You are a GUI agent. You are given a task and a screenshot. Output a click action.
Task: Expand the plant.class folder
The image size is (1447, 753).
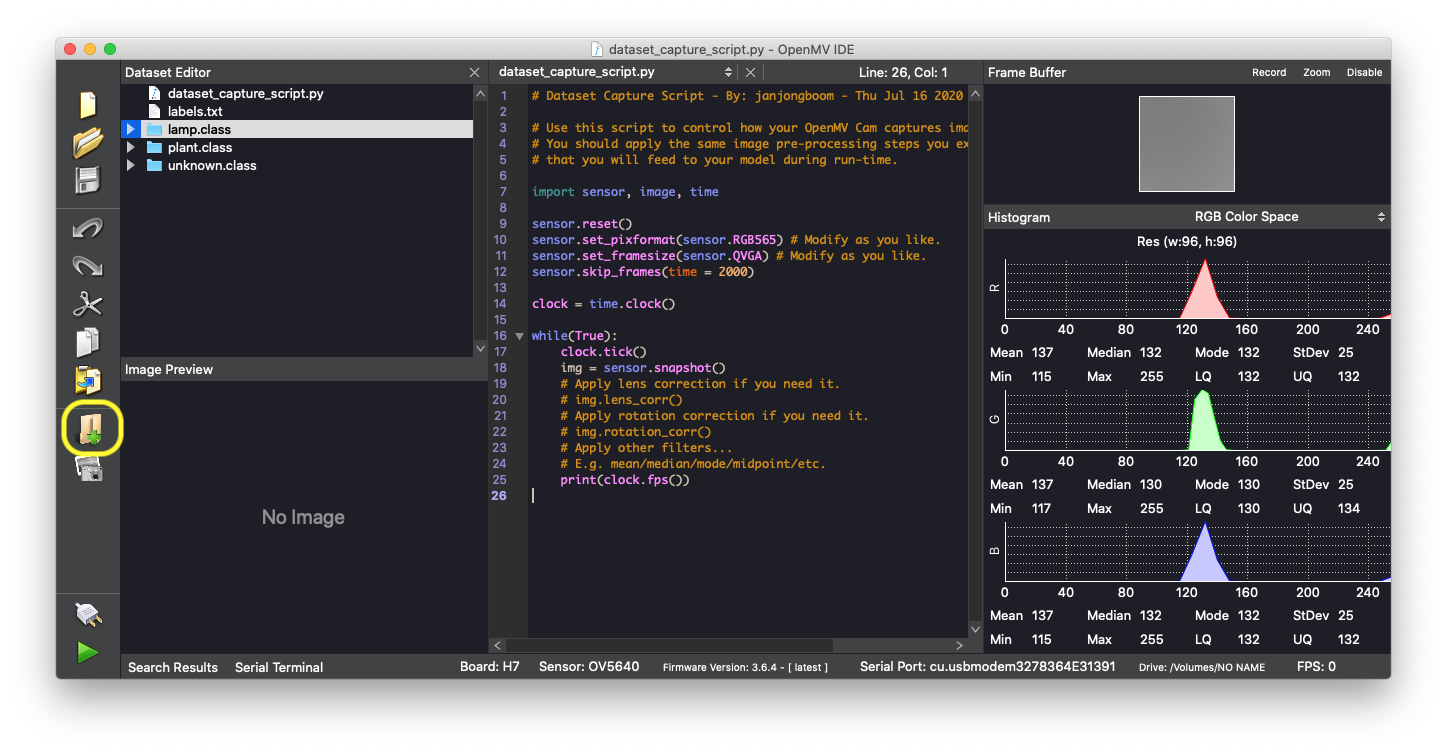pos(131,148)
